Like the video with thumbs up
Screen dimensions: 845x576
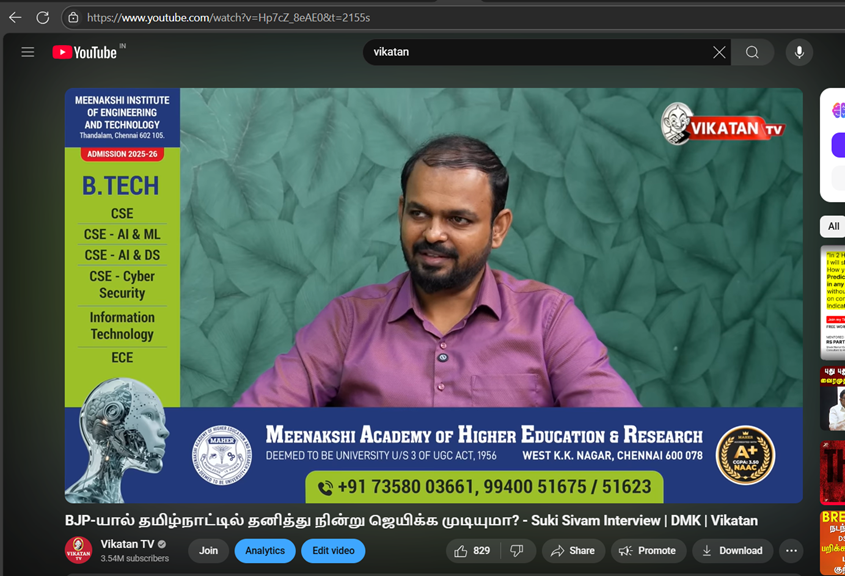coord(470,551)
